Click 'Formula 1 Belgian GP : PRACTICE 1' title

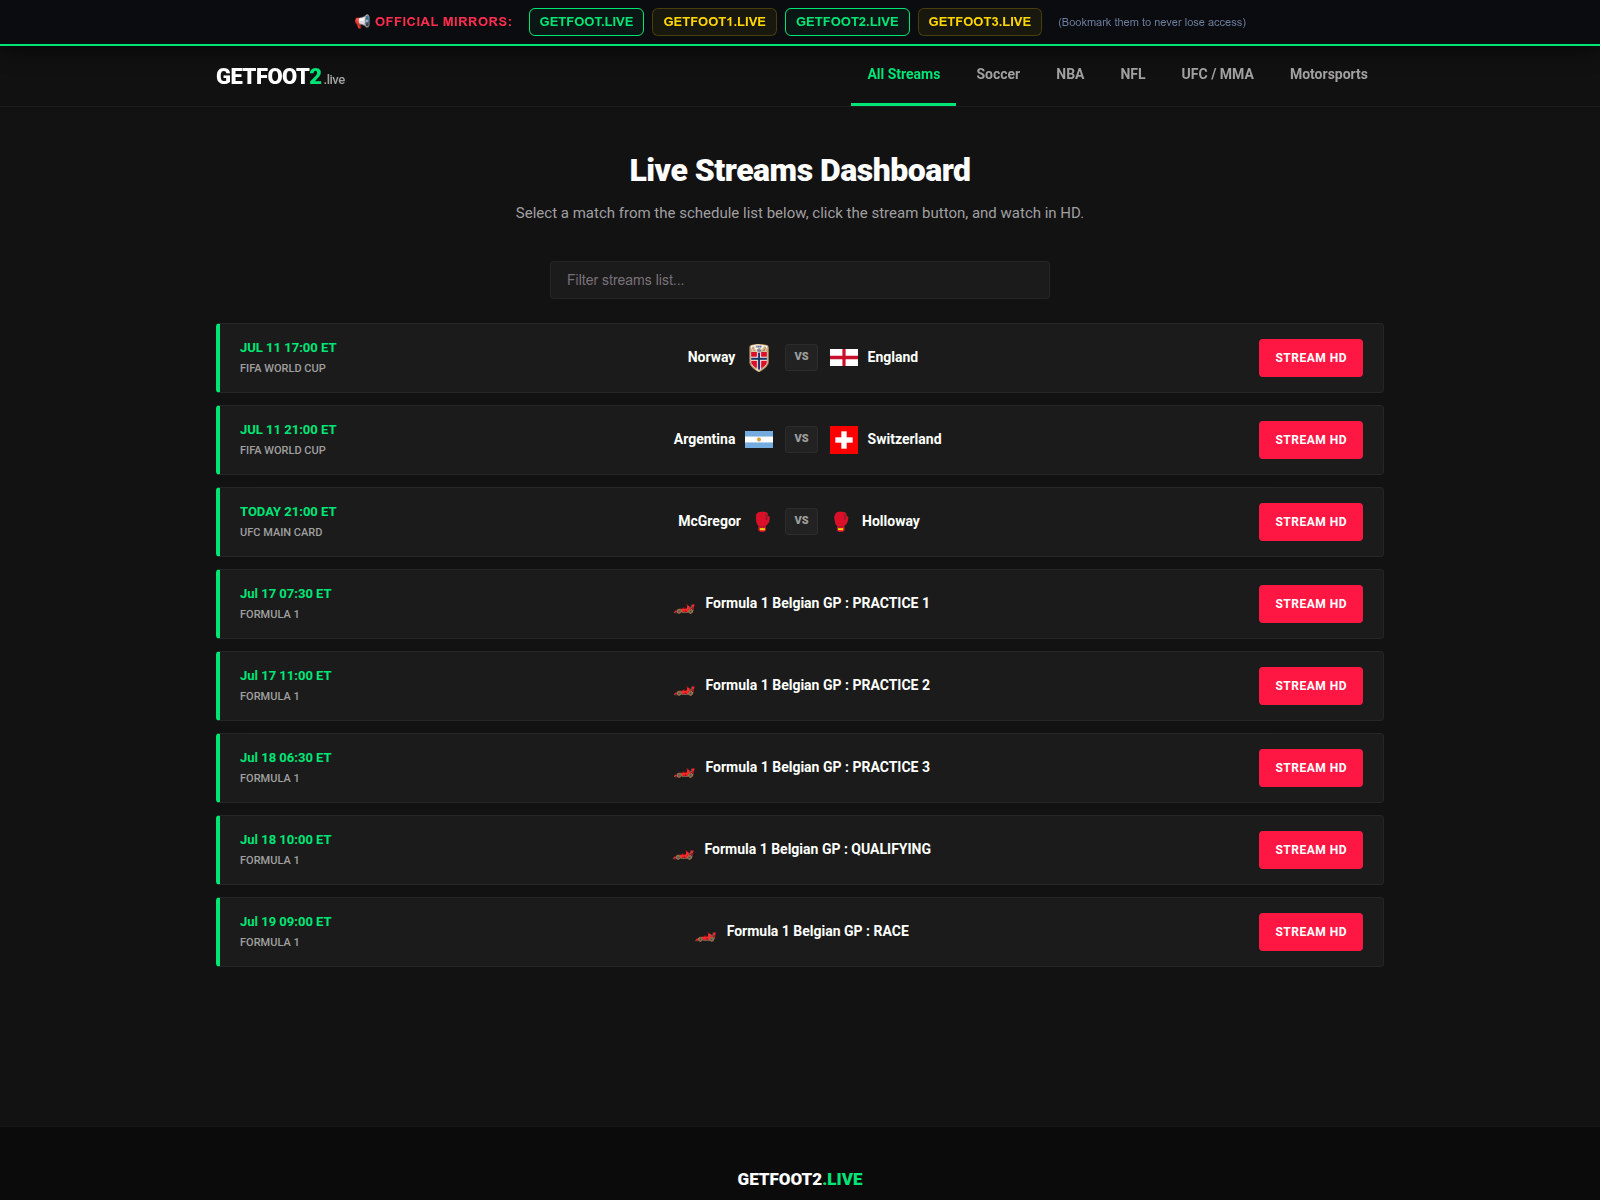(817, 603)
